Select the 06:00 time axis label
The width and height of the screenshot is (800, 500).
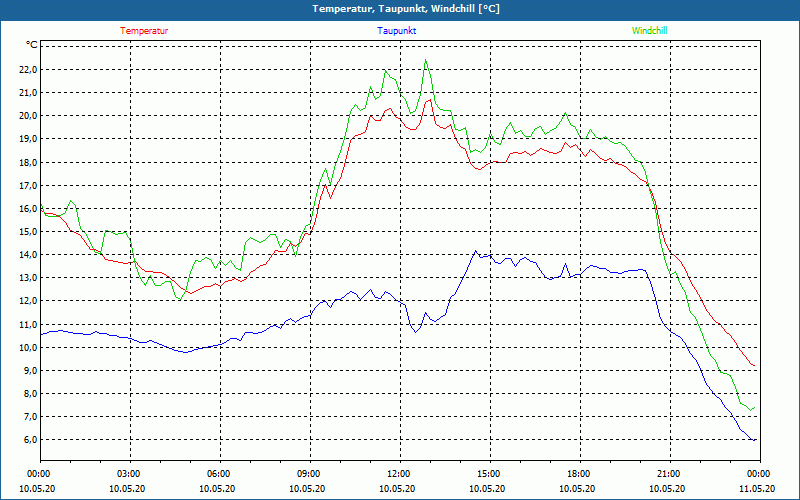219,474
